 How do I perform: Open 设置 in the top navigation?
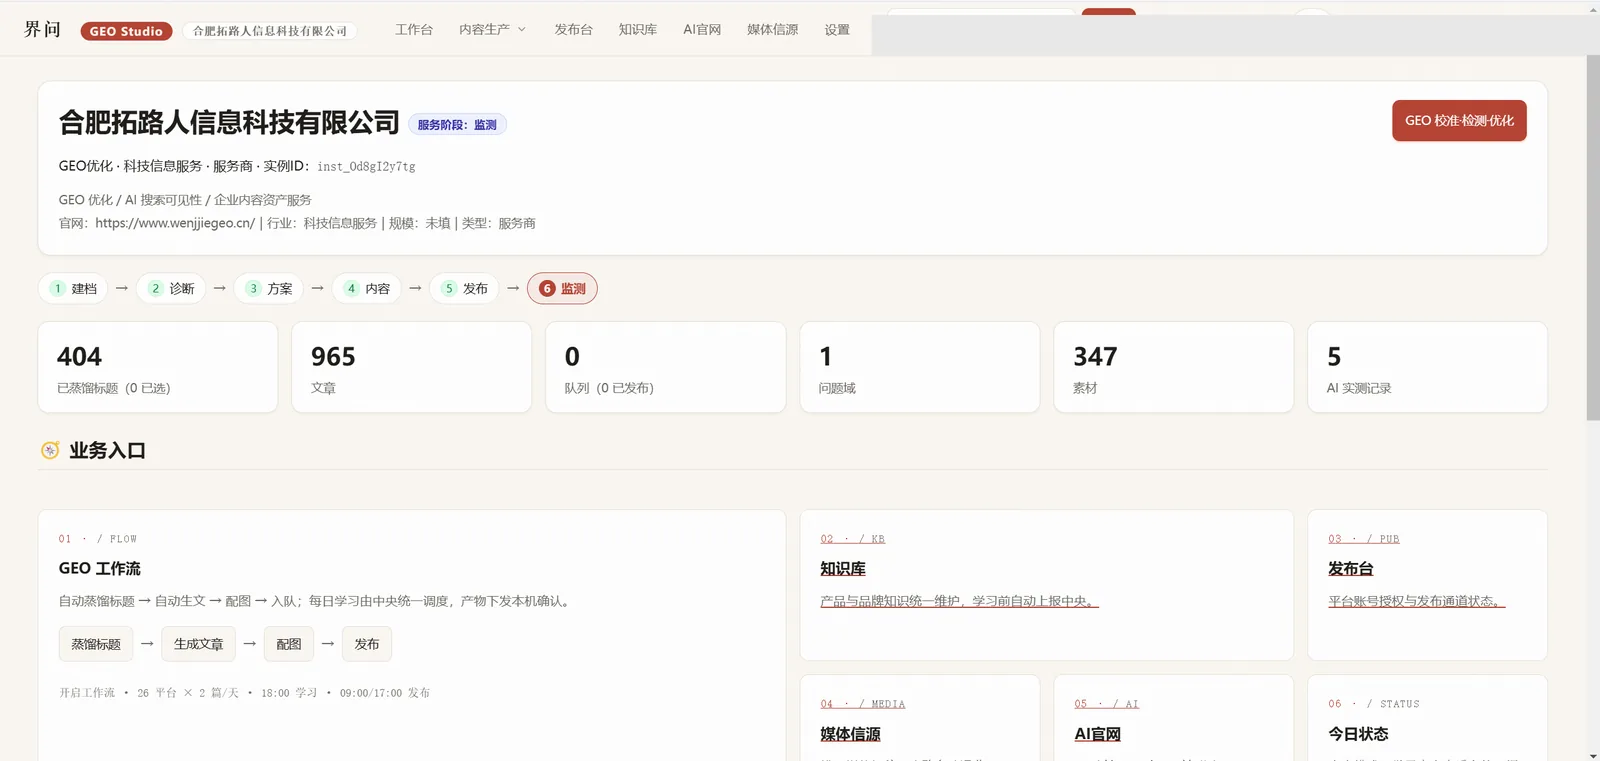pos(837,30)
